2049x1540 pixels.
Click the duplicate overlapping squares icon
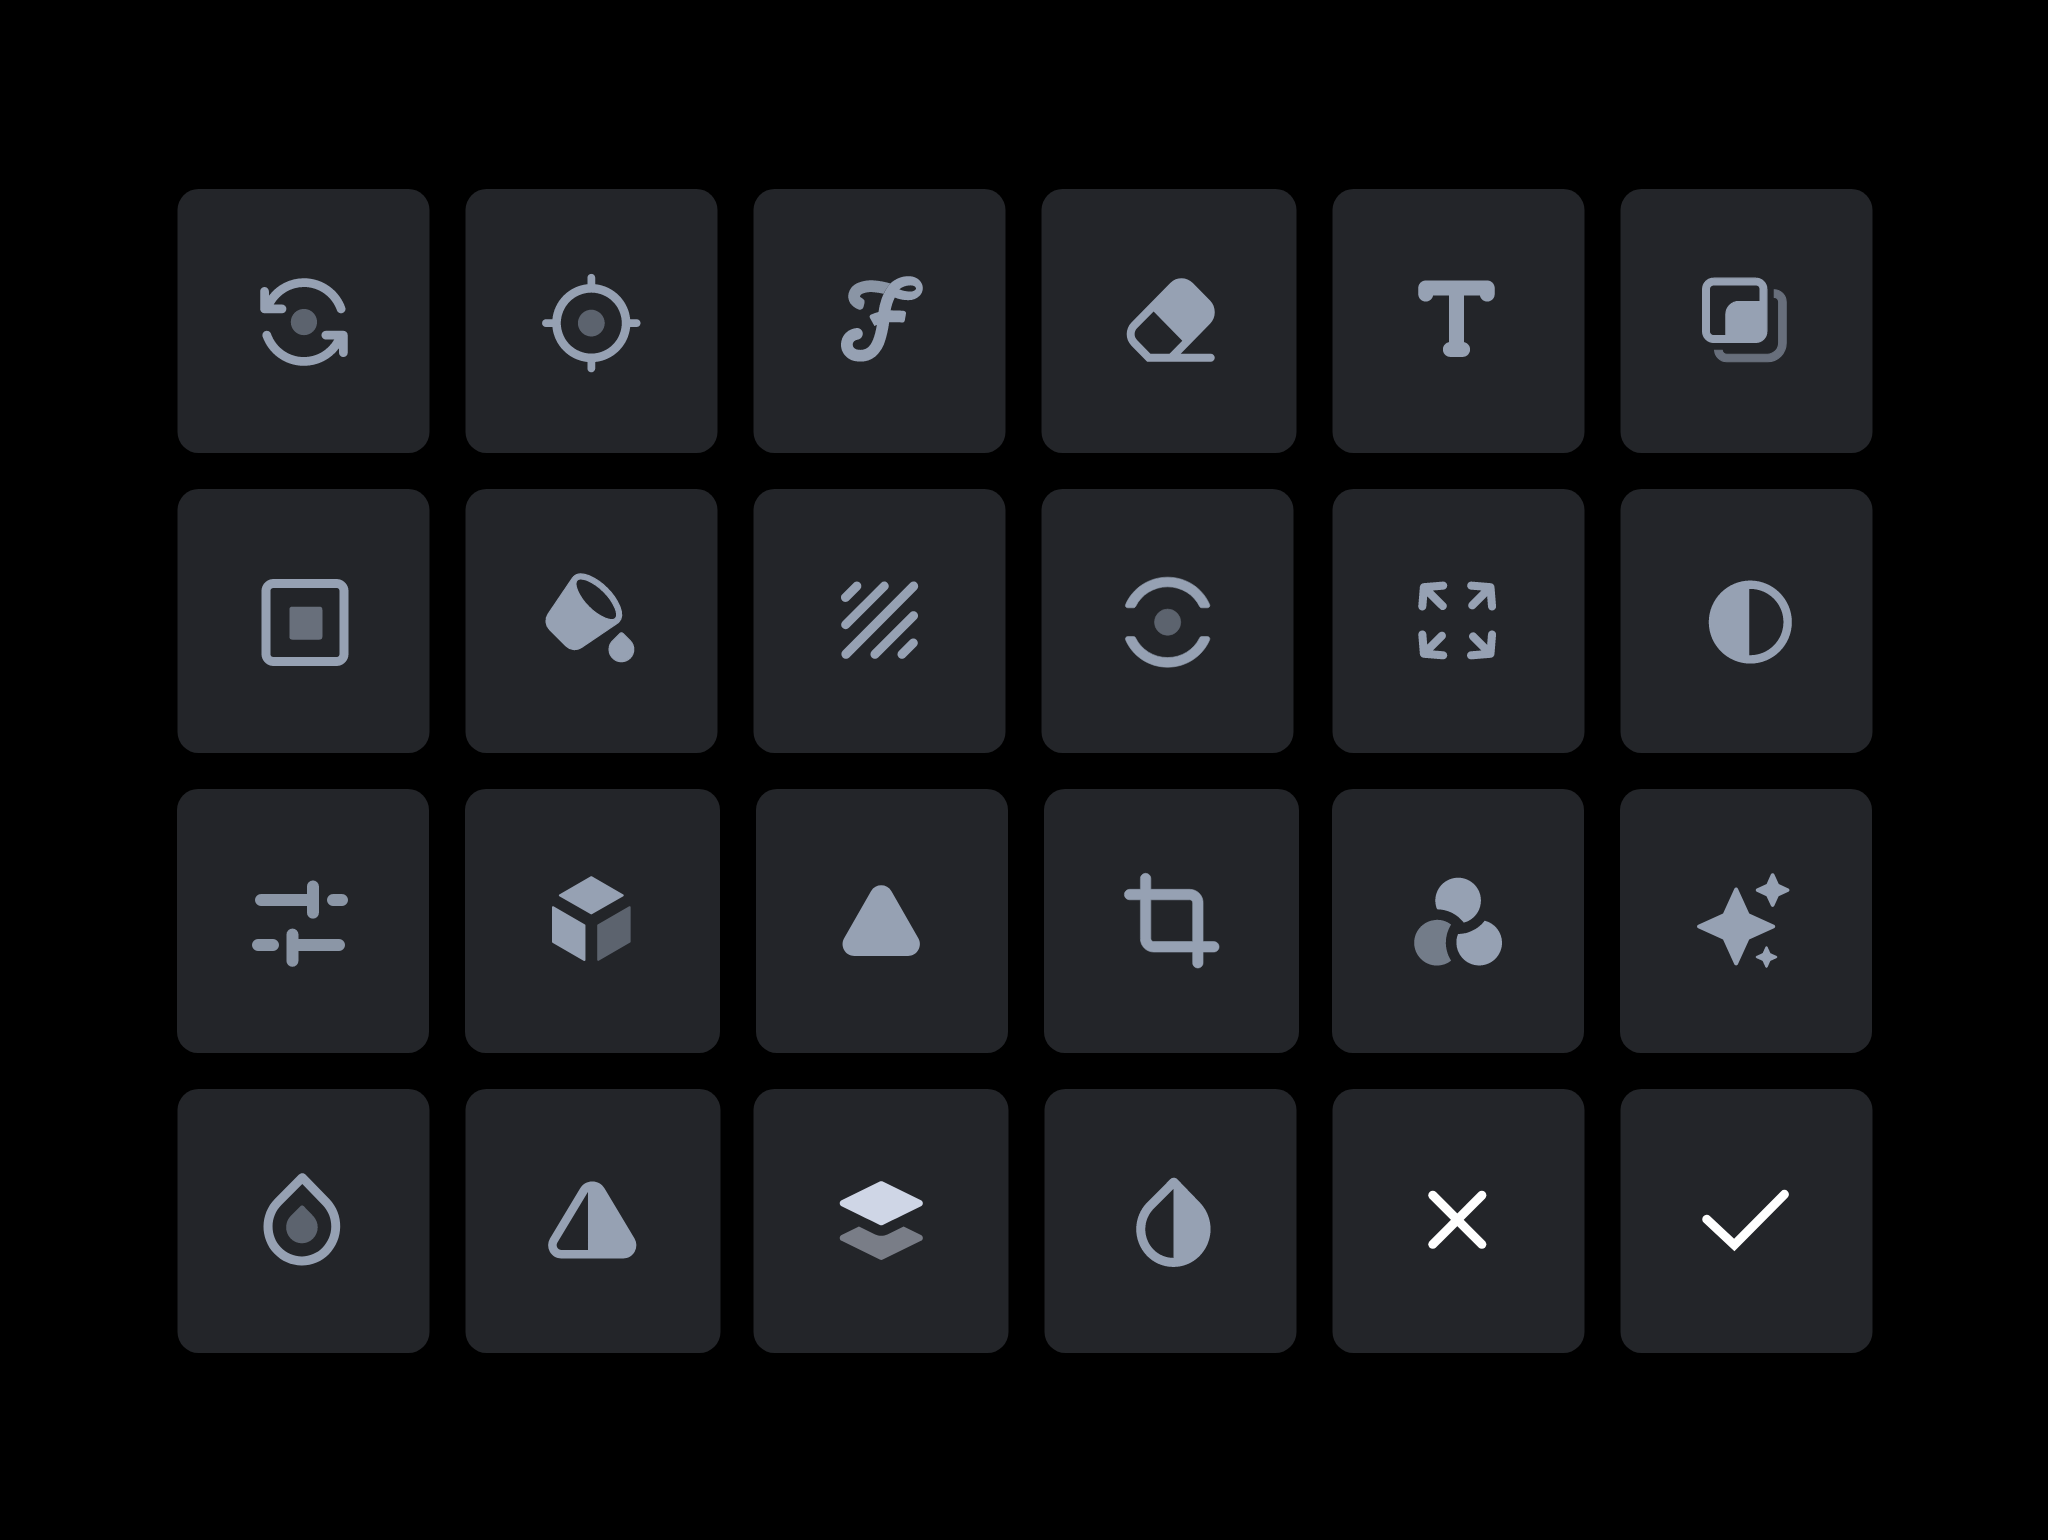pyautogui.click(x=1745, y=320)
